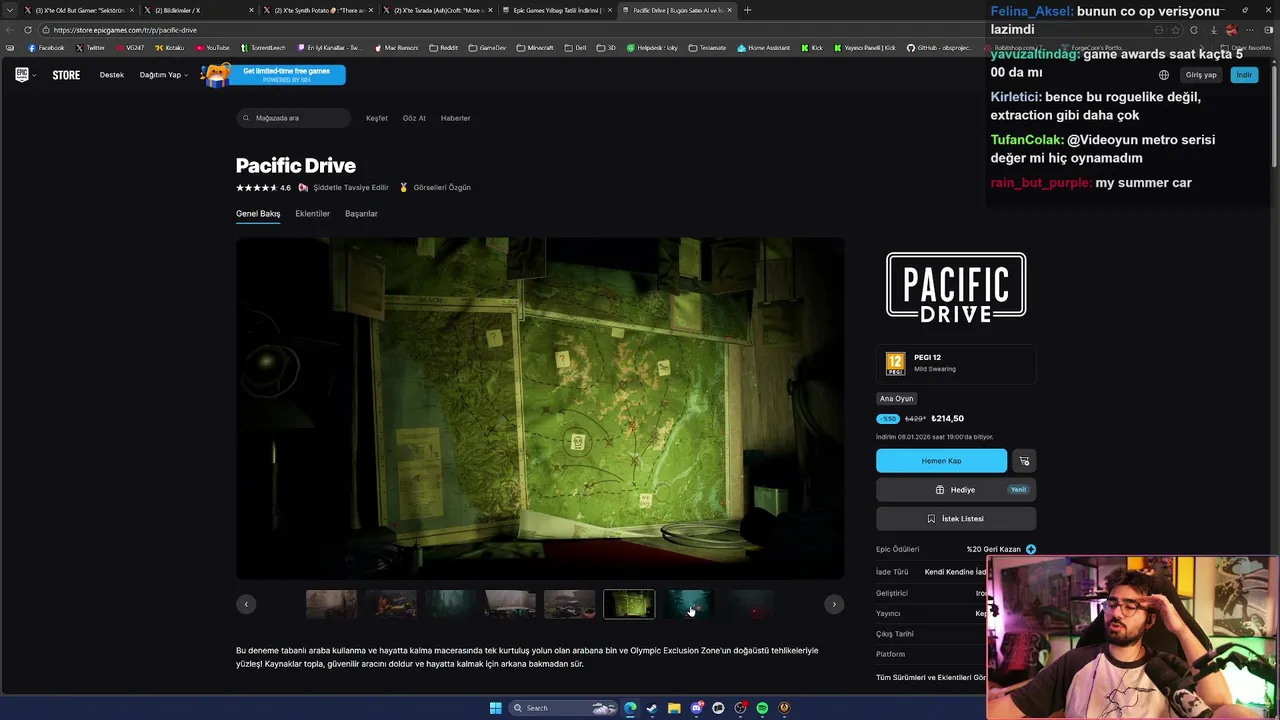The width and height of the screenshot is (1280, 720).
Task: Open File Explorer from the taskbar
Action: click(674, 708)
